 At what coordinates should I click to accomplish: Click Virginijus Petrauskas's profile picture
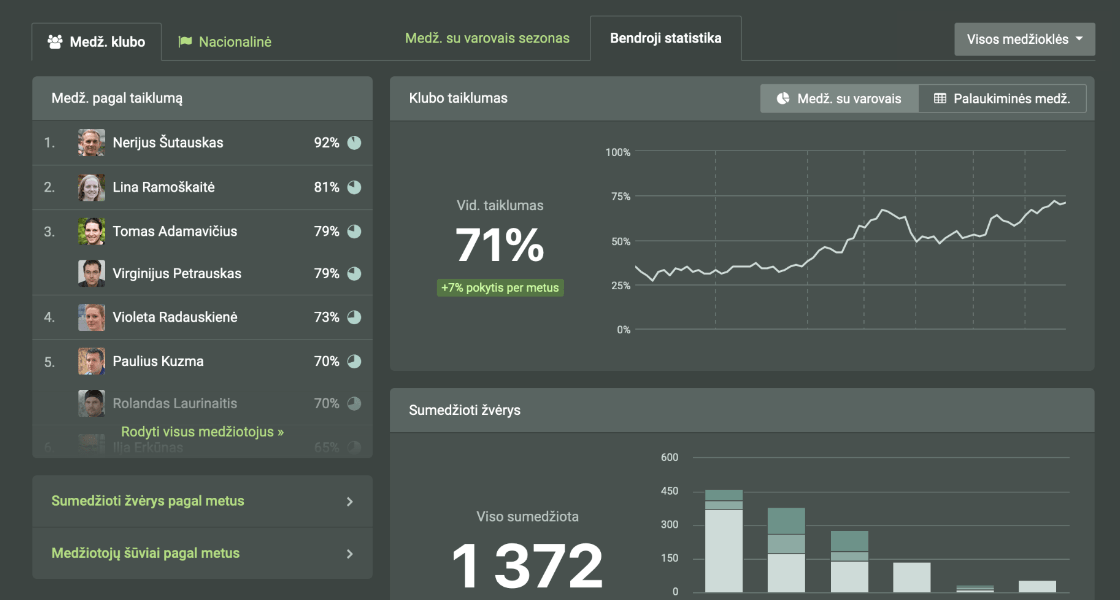[92, 273]
